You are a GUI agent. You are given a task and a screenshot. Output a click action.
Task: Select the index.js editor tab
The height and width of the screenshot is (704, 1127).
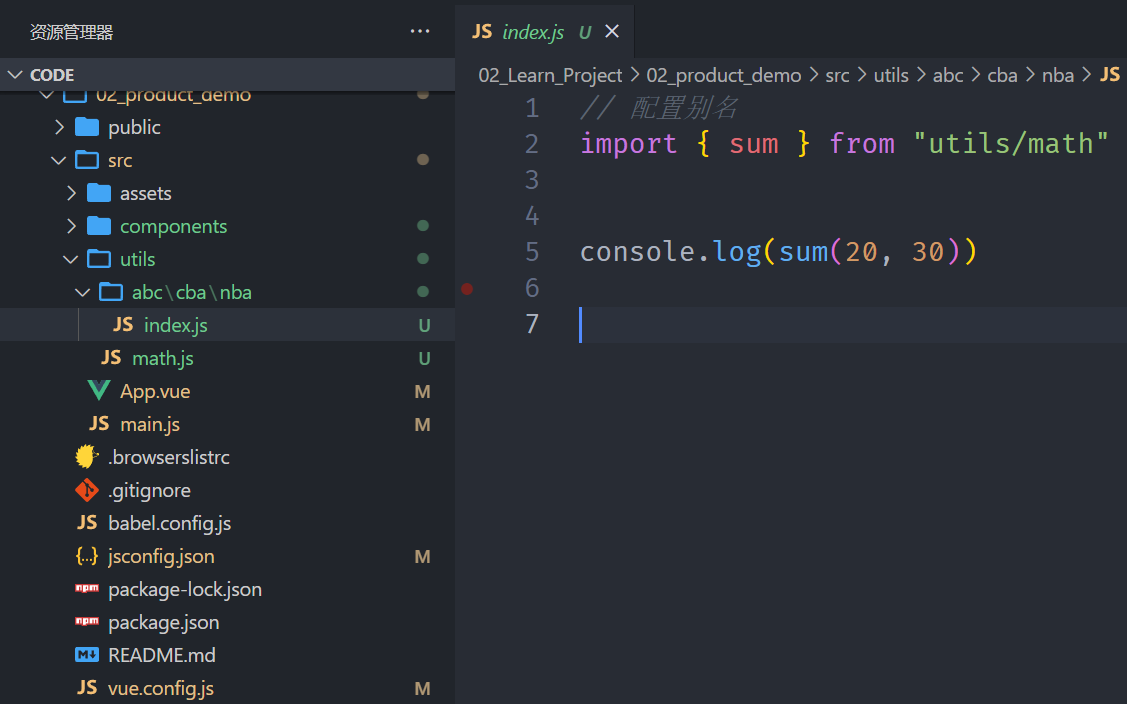[x=532, y=32]
